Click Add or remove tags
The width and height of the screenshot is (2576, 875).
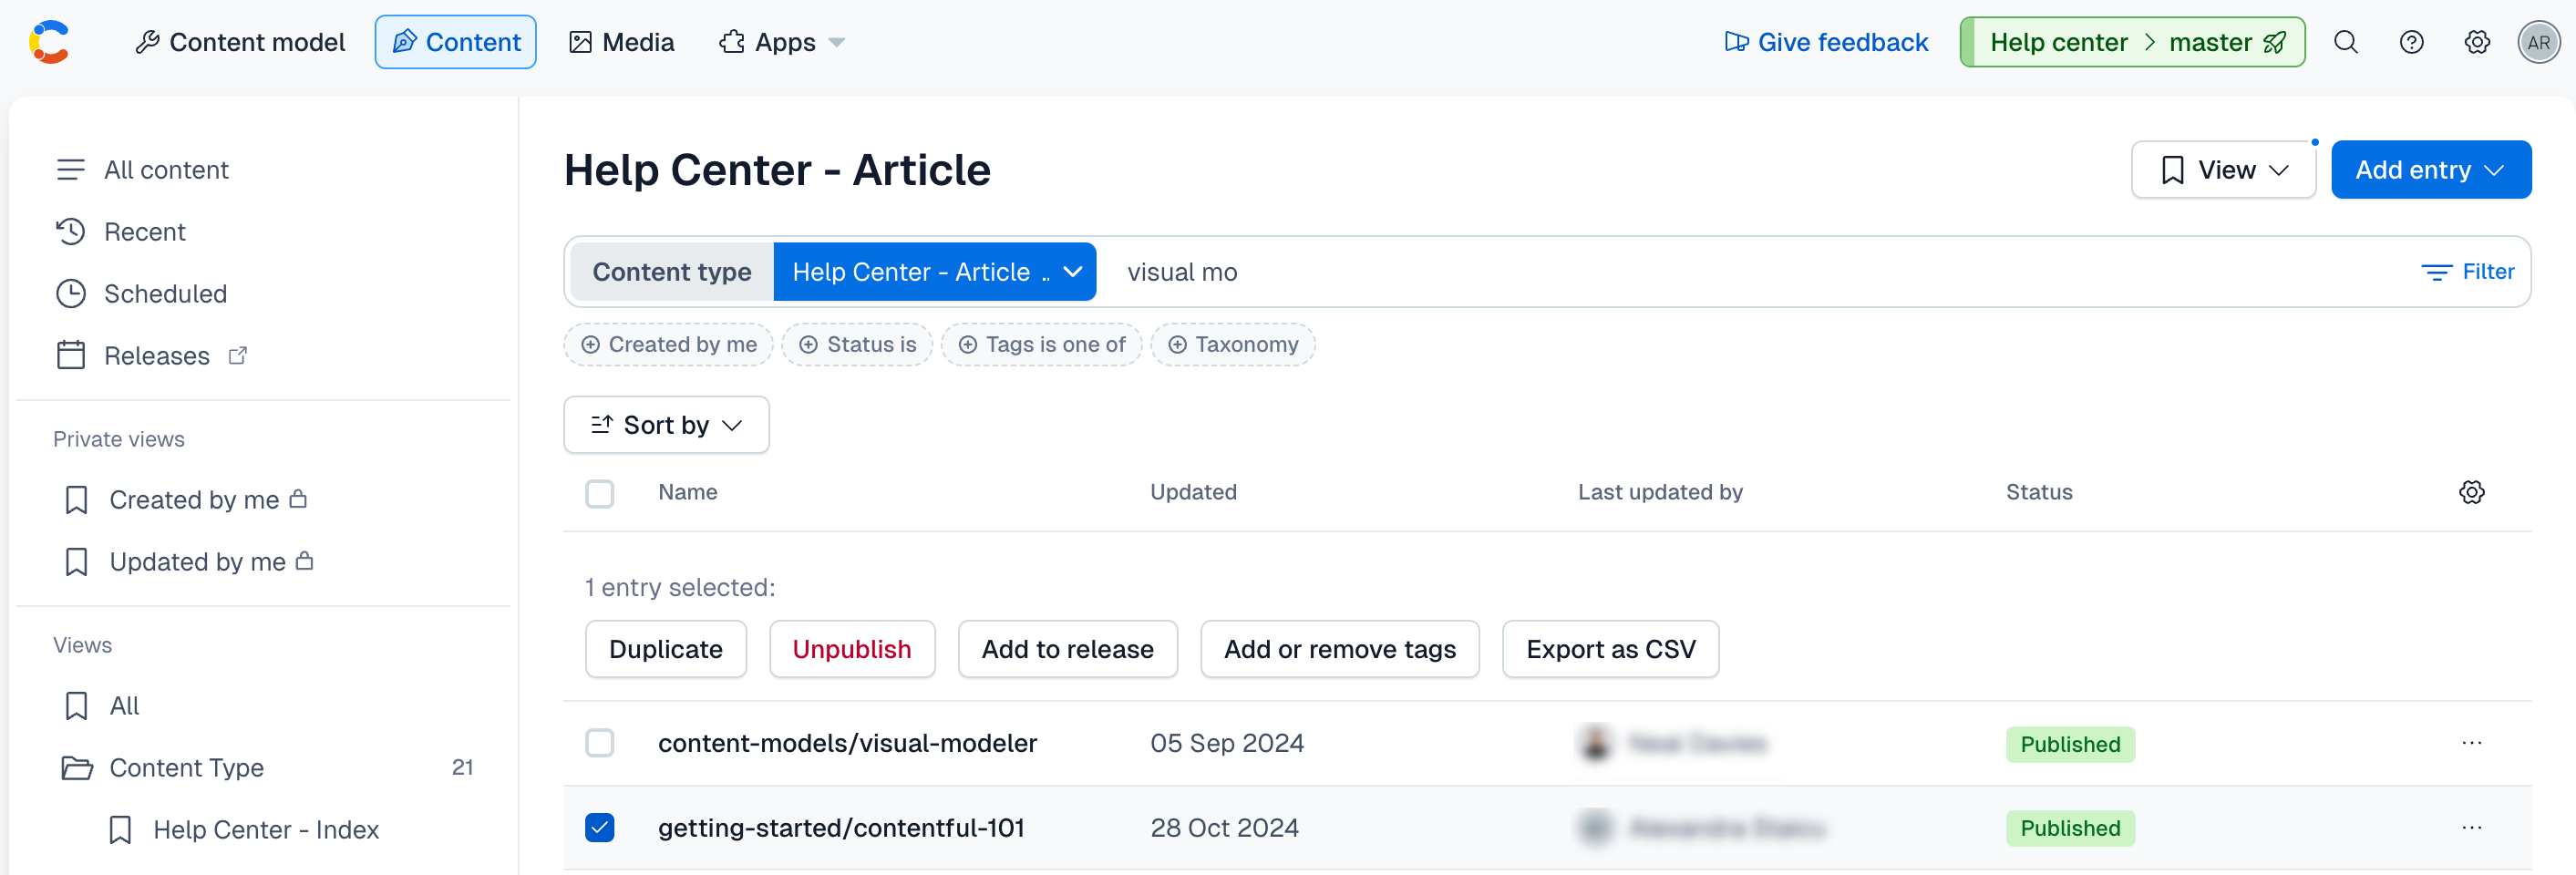1340,649
